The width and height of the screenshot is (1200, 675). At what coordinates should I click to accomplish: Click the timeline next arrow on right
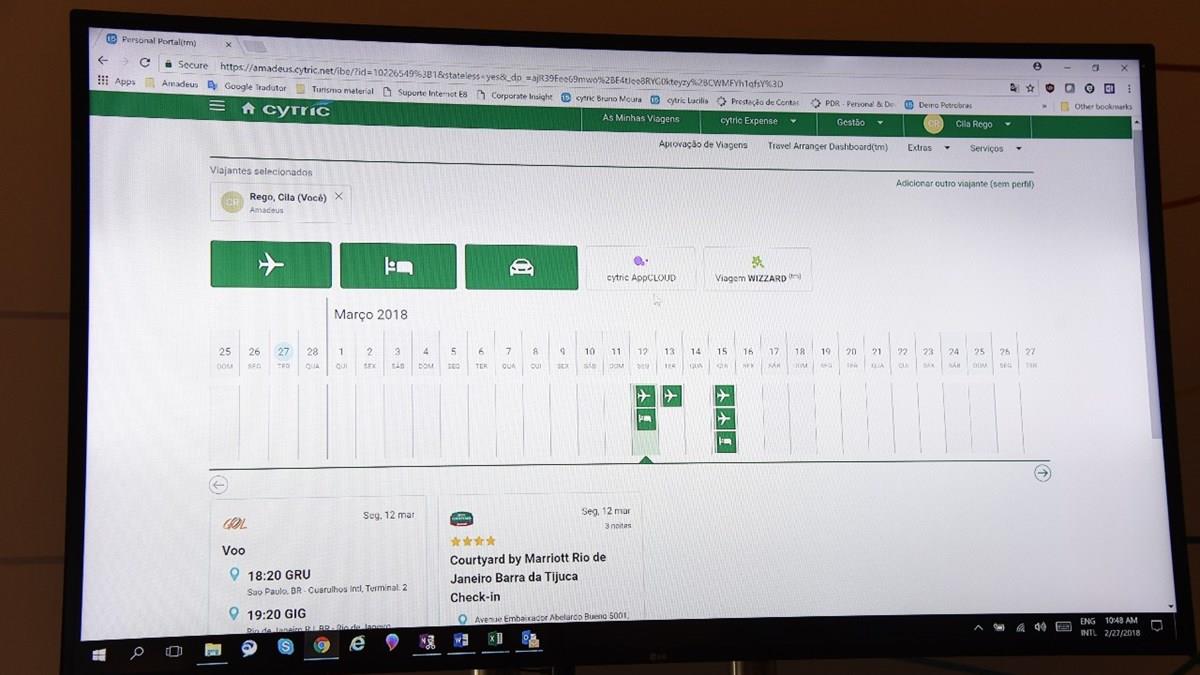point(1042,473)
